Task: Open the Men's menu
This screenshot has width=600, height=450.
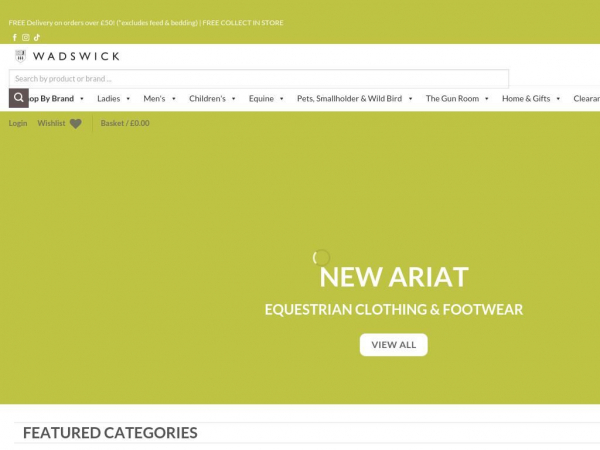Action: pyautogui.click(x=154, y=99)
